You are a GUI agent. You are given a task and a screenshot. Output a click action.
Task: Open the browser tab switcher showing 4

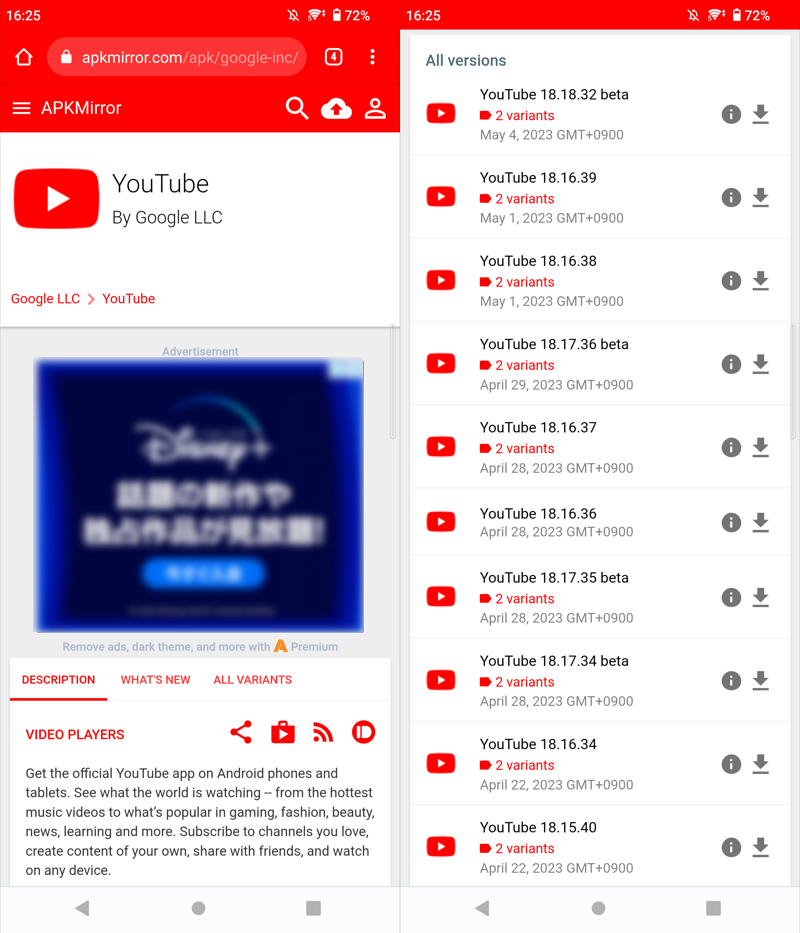pos(333,57)
